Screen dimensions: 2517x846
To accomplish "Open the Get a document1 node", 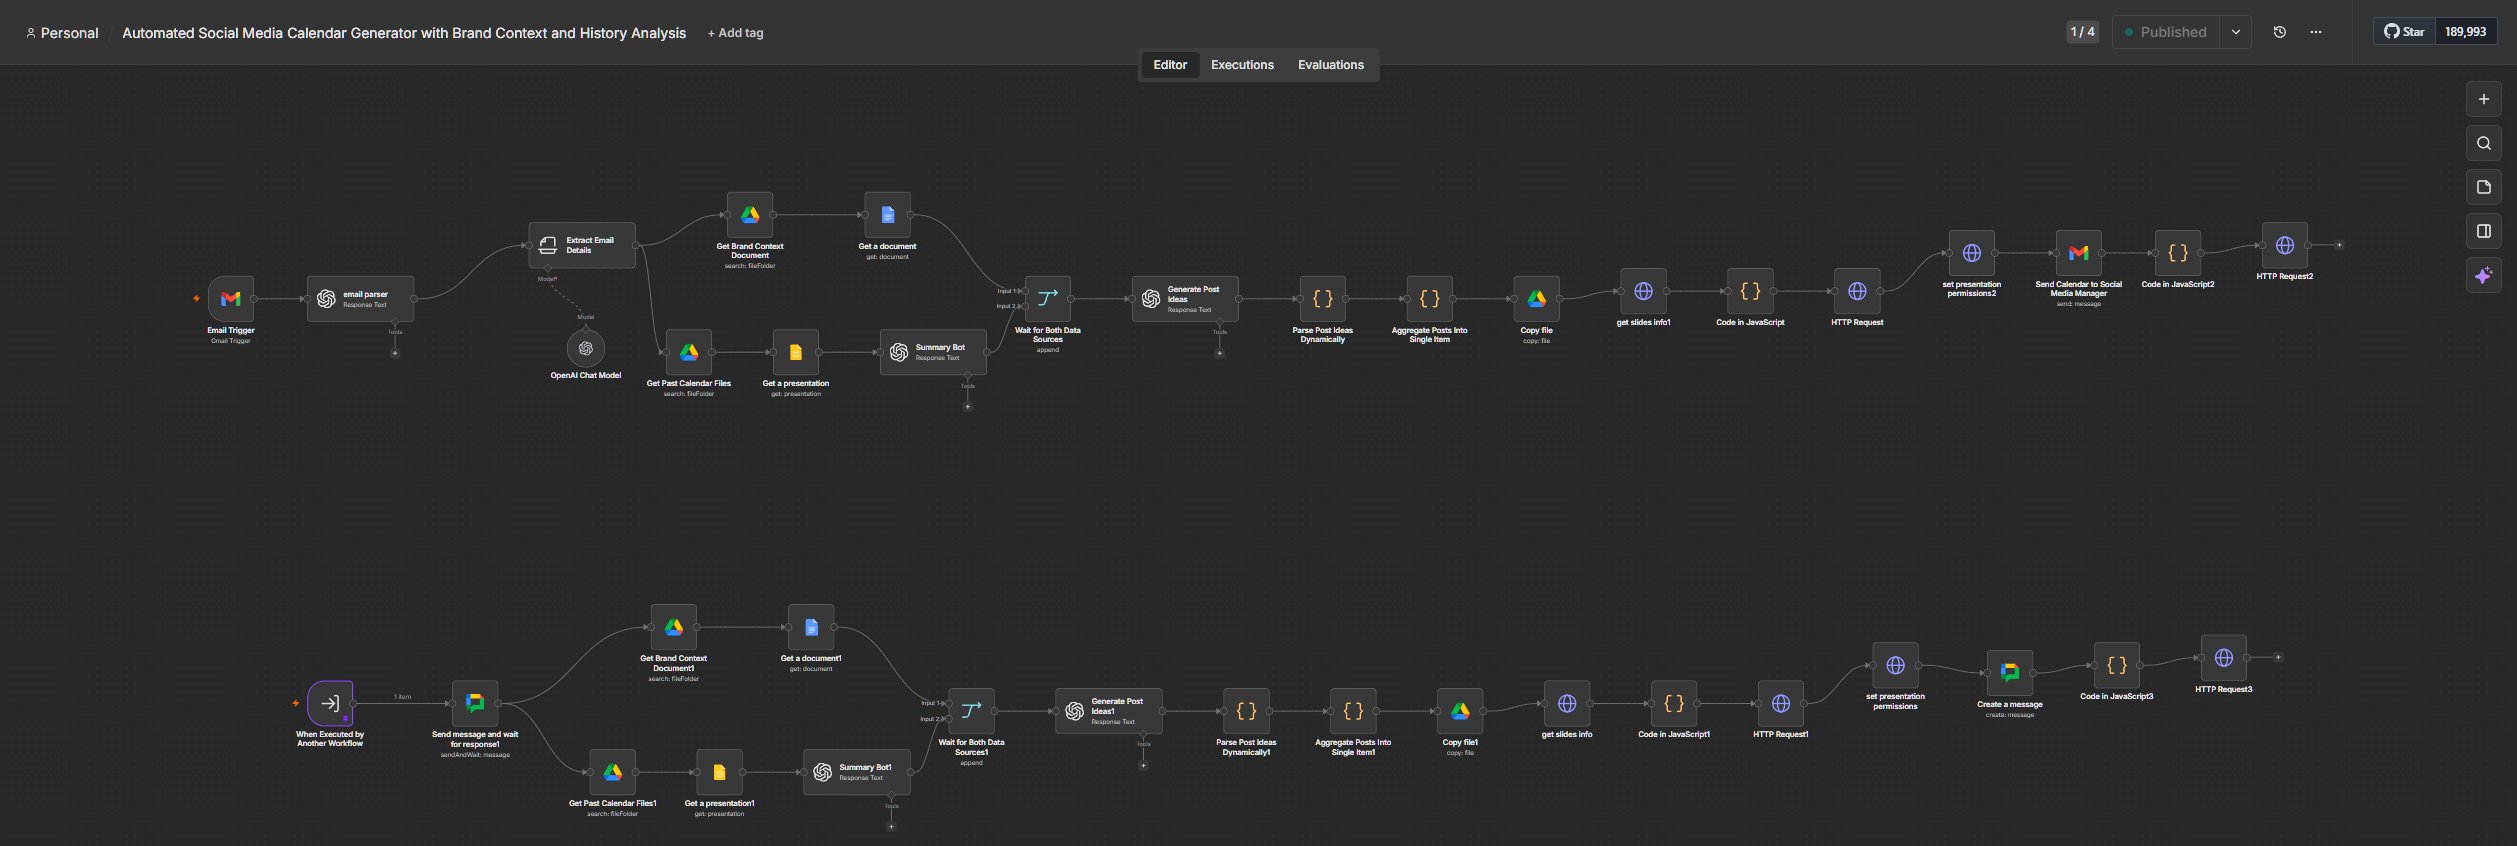I will [x=811, y=627].
